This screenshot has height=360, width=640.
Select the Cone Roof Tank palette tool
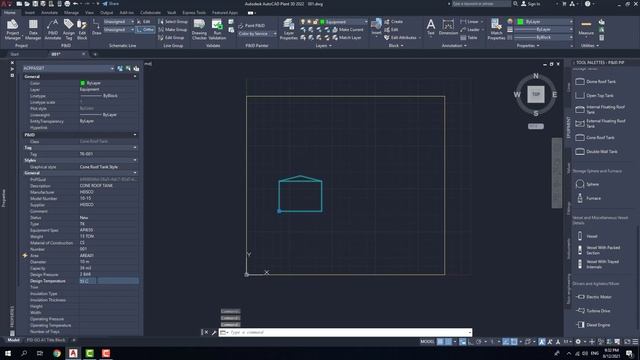coord(595,138)
